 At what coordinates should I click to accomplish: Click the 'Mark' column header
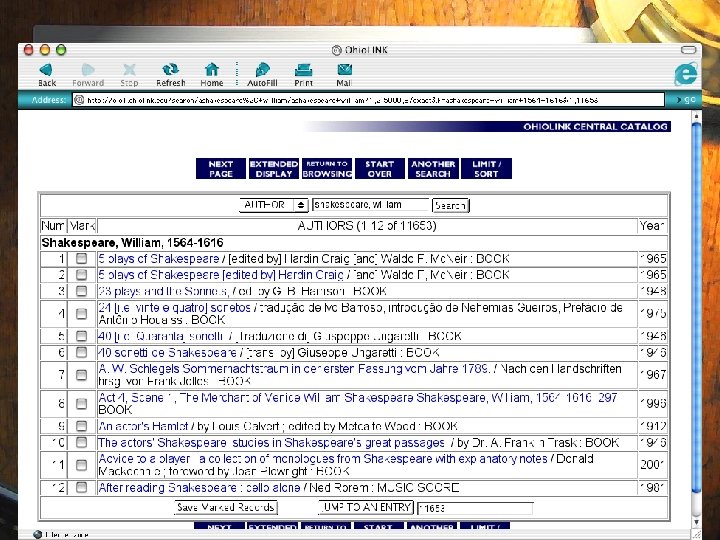[x=82, y=226]
